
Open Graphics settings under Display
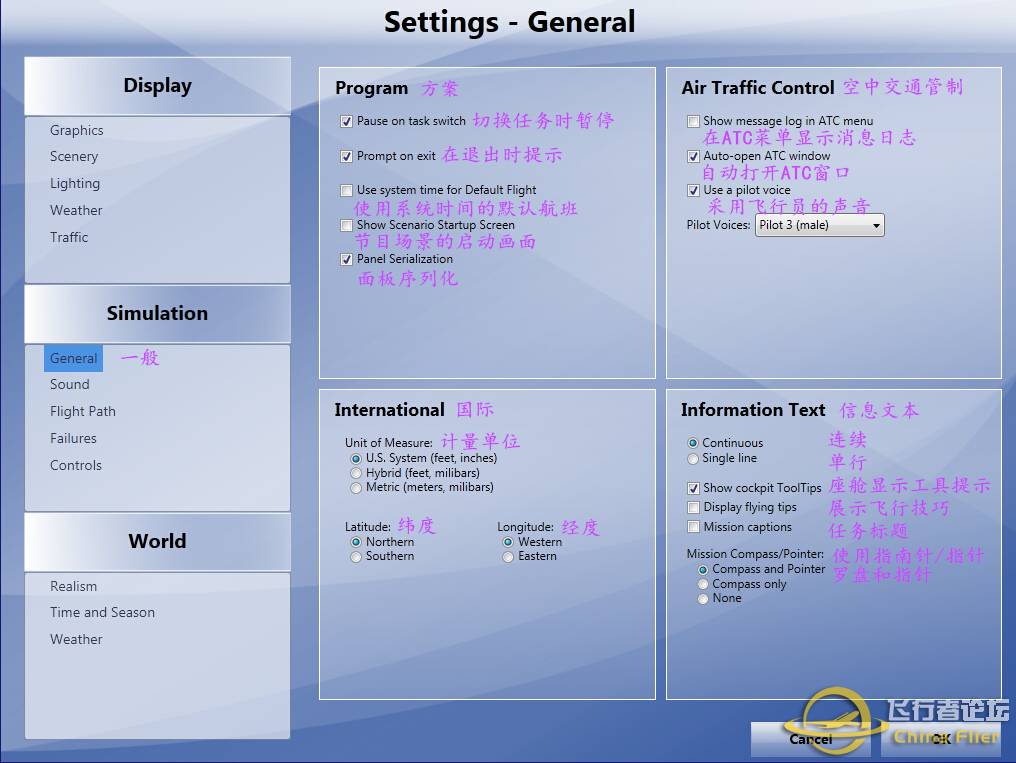(76, 130)
